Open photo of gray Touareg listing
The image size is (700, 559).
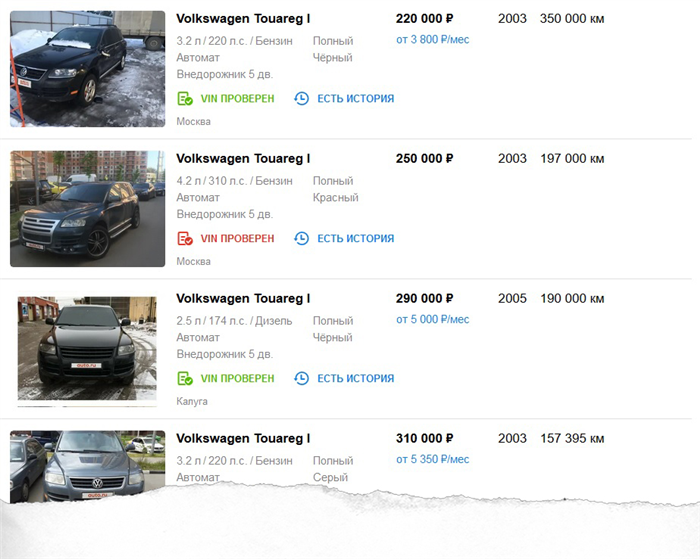[x=88, y=466]
